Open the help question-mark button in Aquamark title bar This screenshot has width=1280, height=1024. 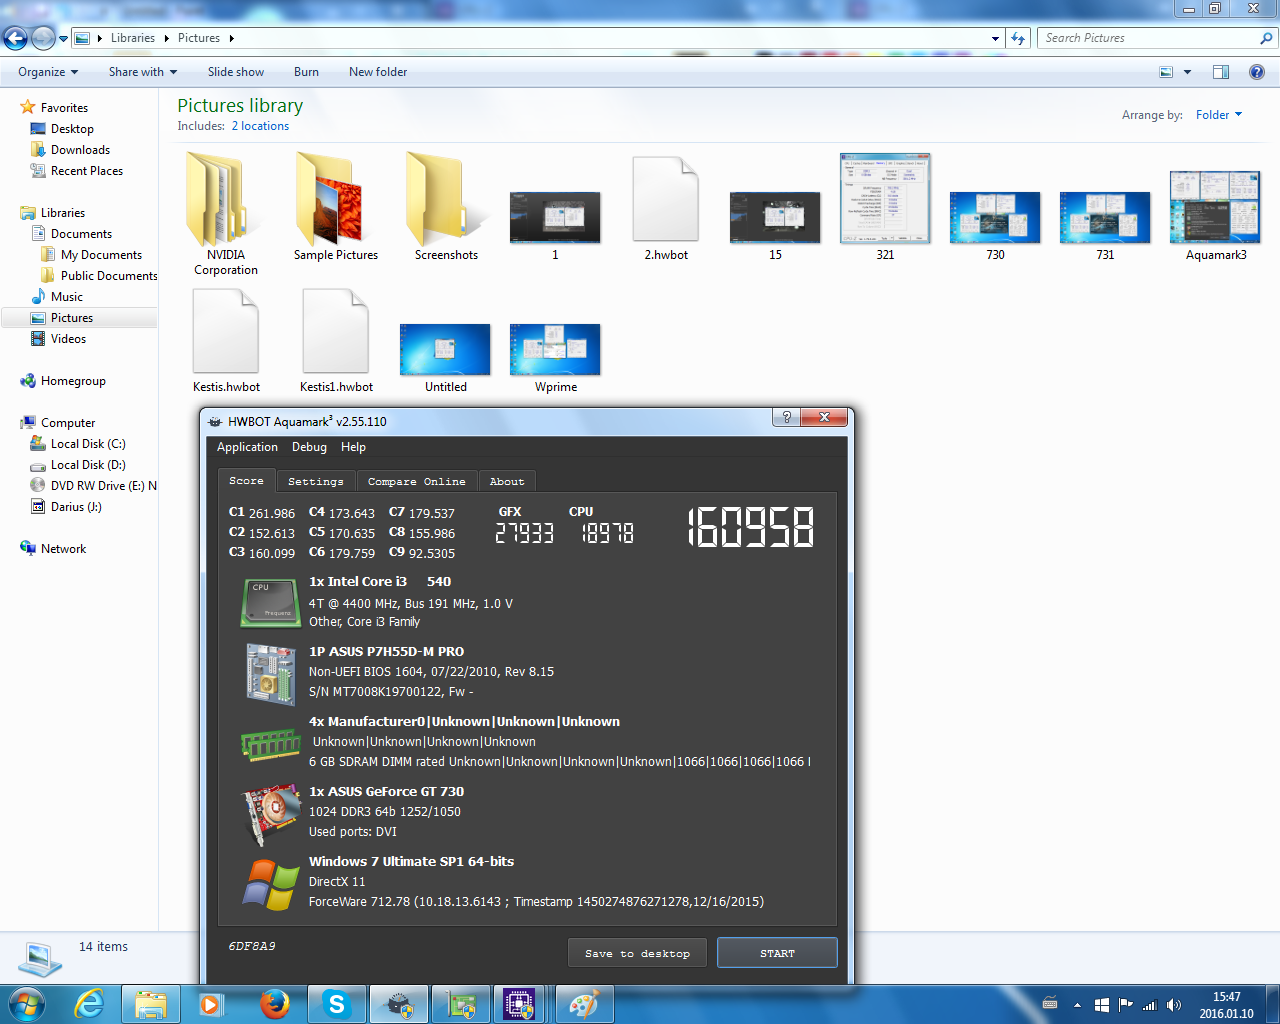point(786,417)
